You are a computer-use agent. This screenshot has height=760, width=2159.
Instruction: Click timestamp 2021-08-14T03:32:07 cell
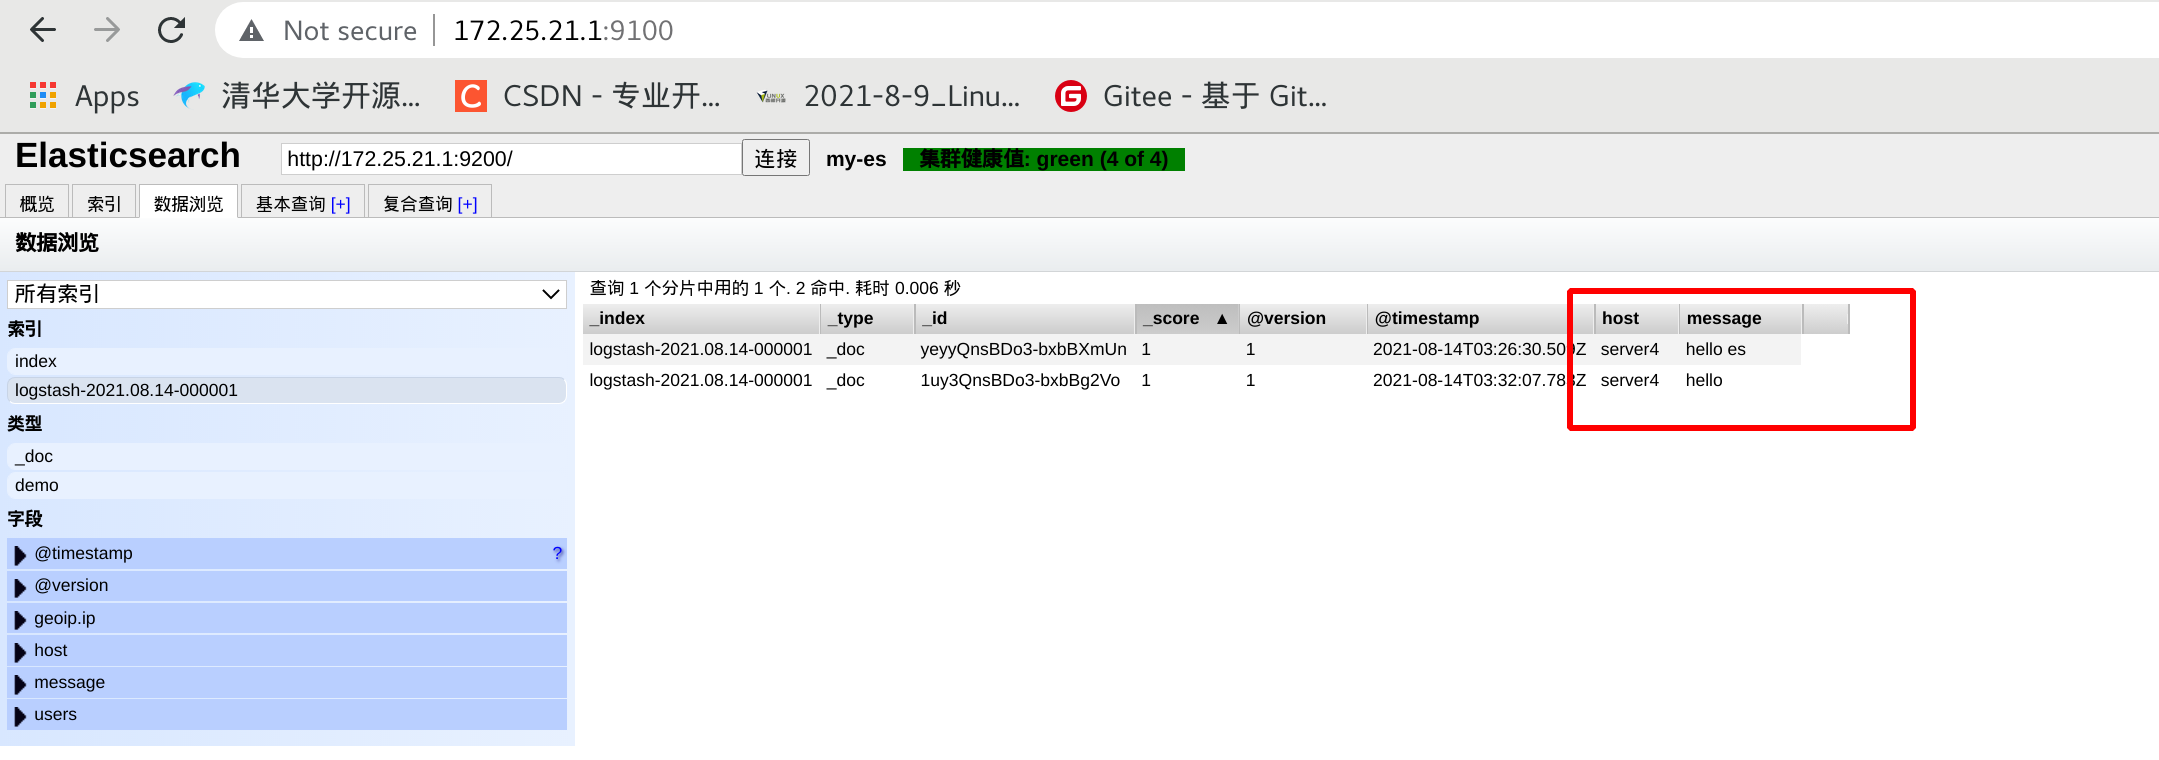click(x=1480, y=380)
